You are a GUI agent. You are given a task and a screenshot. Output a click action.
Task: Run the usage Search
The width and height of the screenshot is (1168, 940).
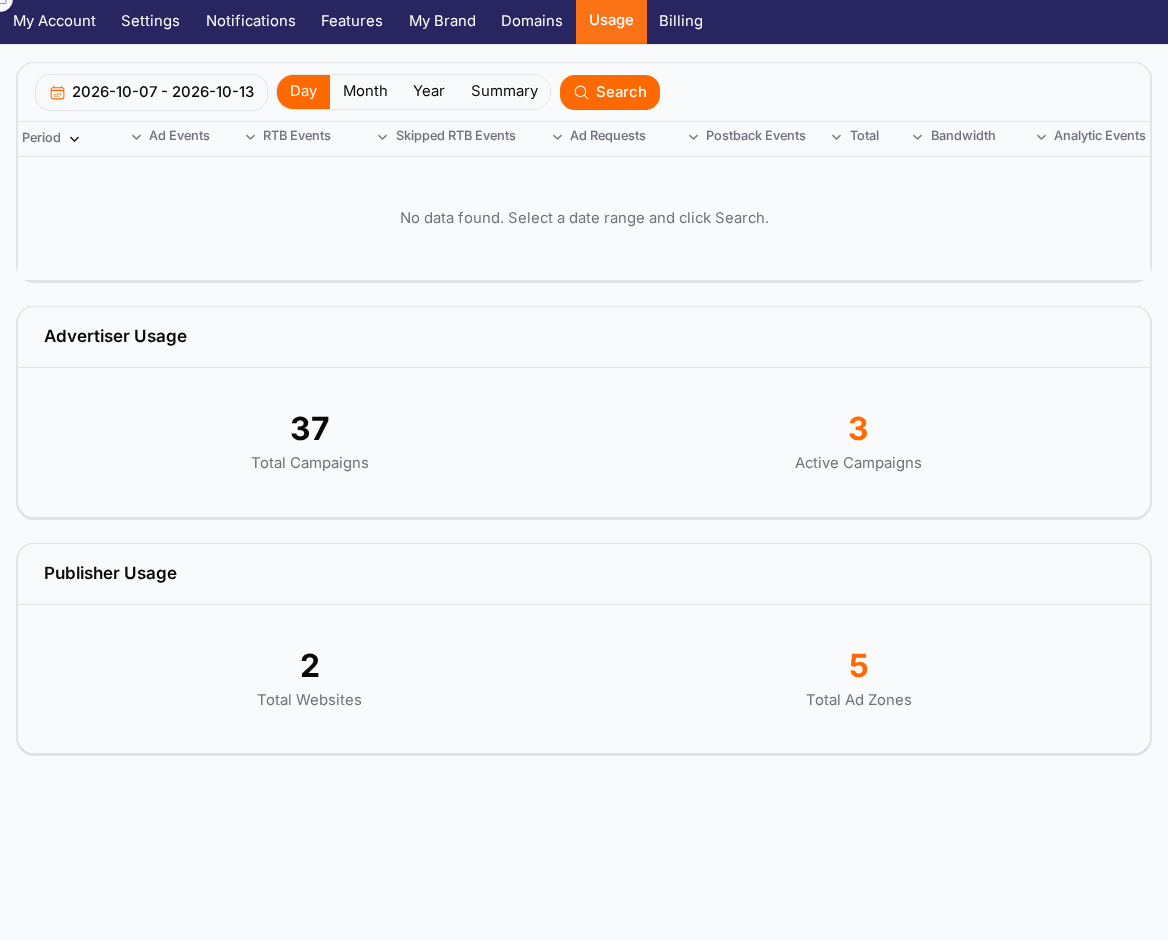coord(610,92)
